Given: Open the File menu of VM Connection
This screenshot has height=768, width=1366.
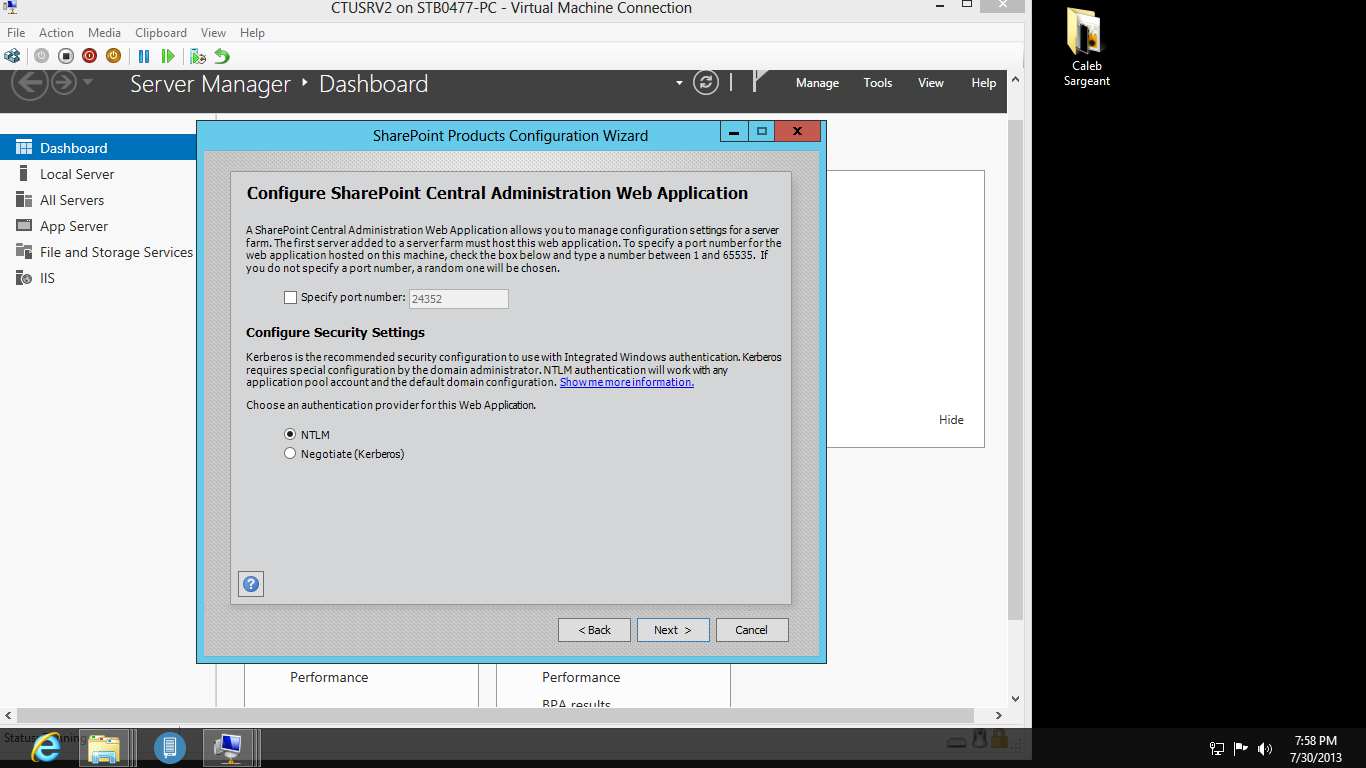Looking at the screenshot, I should point(16,33).
